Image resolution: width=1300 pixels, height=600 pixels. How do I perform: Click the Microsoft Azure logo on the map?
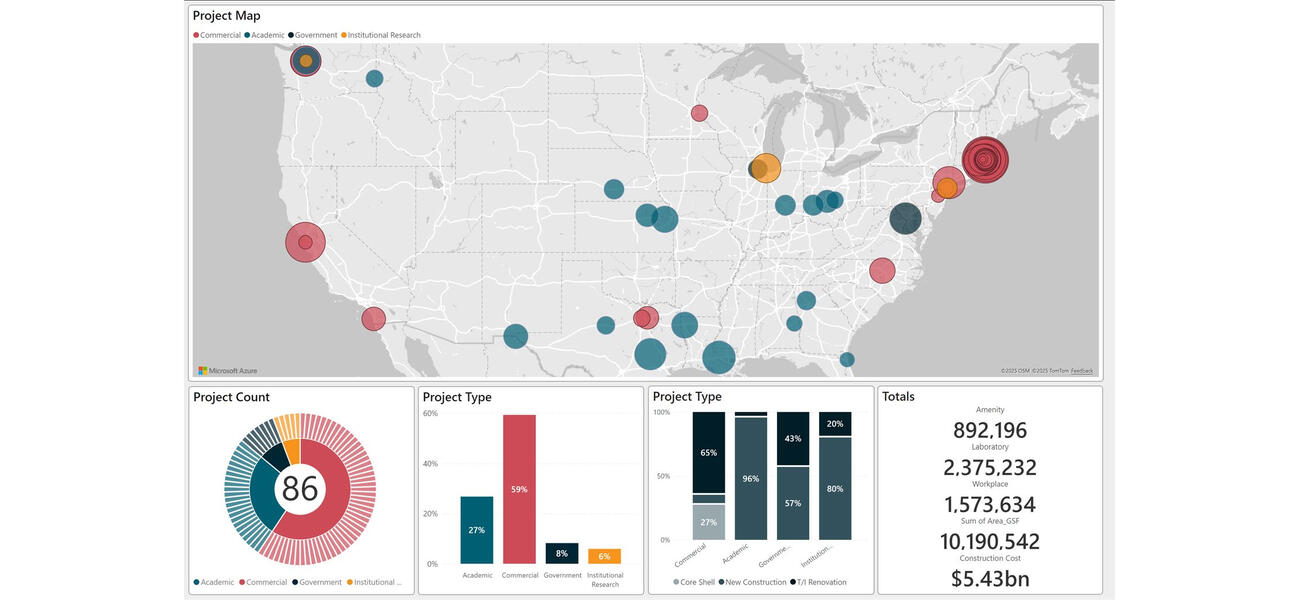228,370
